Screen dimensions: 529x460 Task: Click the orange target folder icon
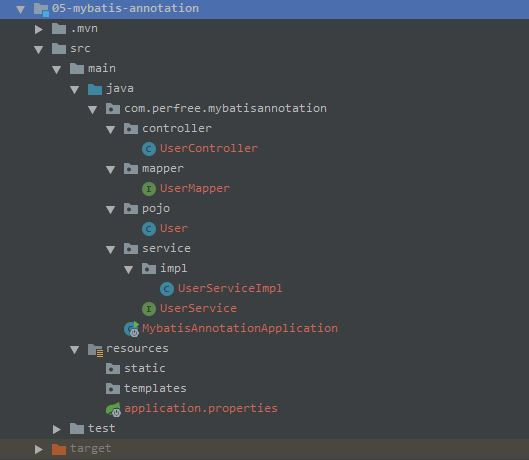click(x=59, y=449)
